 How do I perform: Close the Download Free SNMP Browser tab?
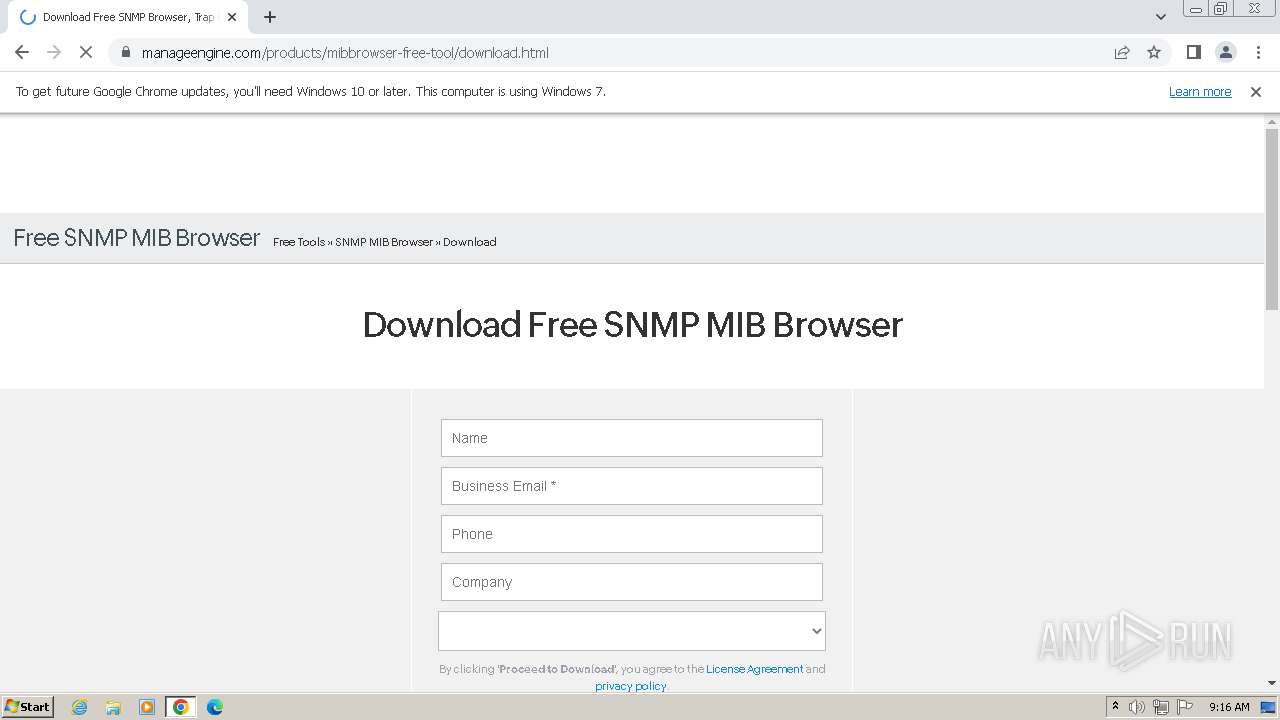[x=232, y=17]
